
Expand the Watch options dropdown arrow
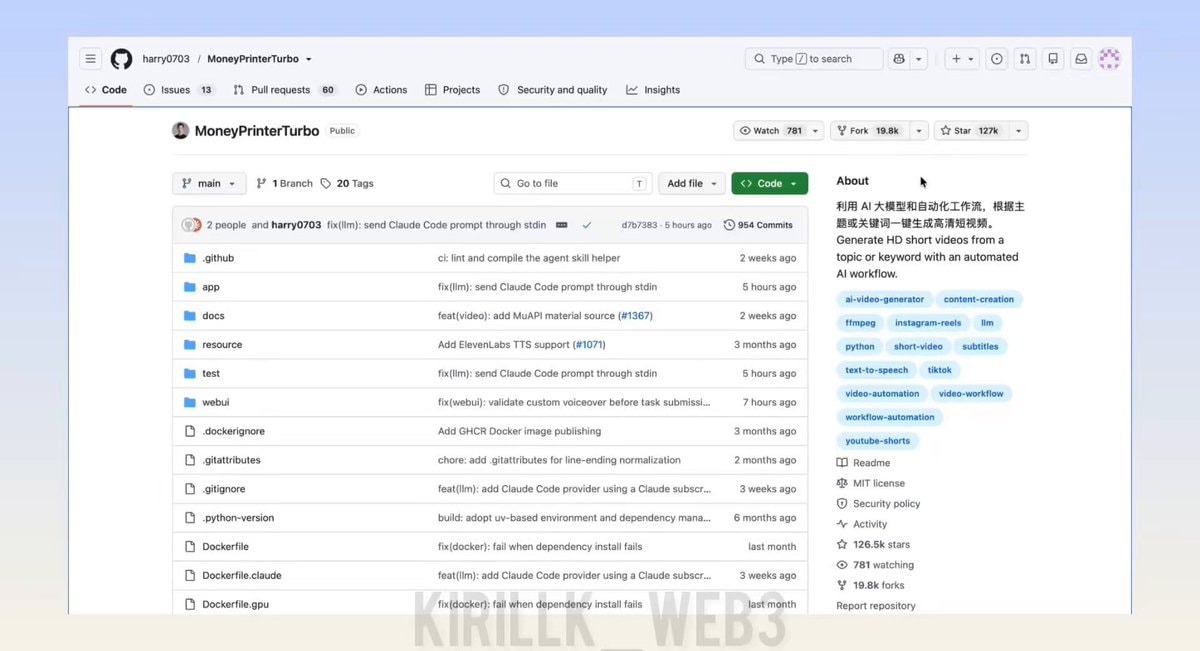click(816, 131)
